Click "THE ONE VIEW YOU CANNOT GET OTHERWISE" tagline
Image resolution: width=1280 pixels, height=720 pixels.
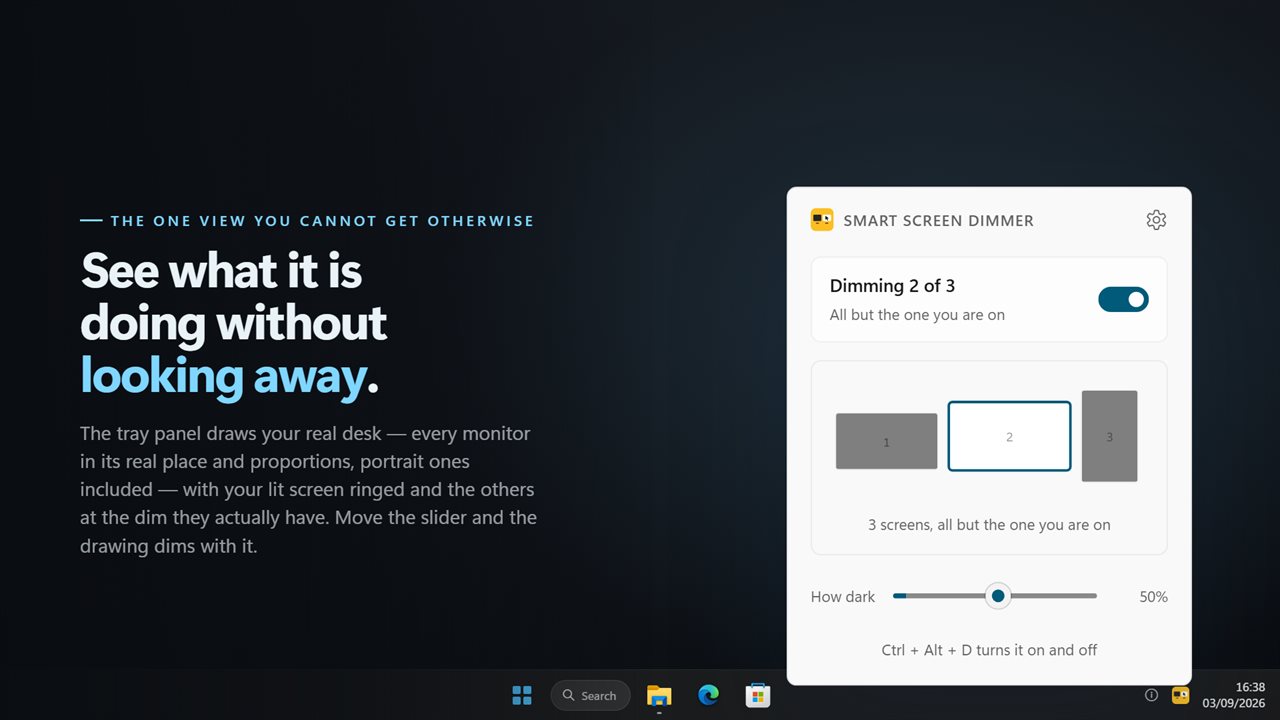tap(322, 221)
